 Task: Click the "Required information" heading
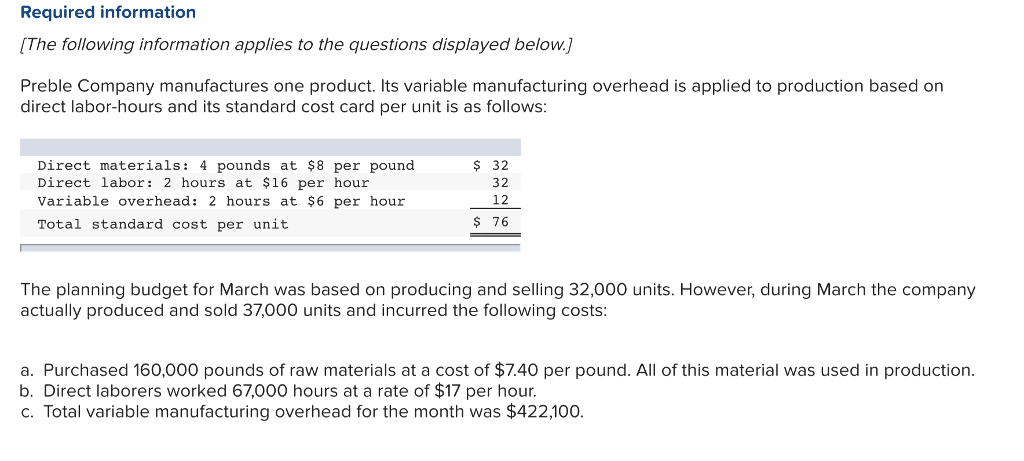[108, 13]
